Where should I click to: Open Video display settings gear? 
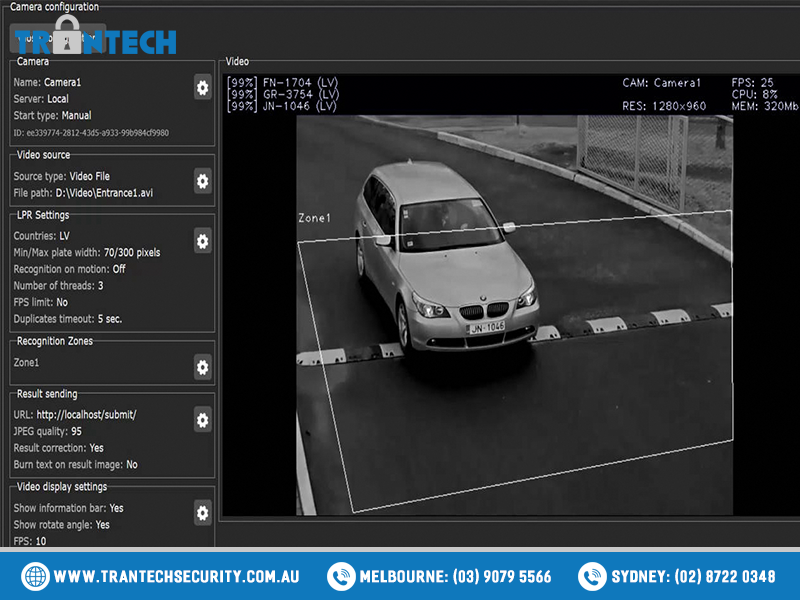pyautogui.click(x=203, y=512)
